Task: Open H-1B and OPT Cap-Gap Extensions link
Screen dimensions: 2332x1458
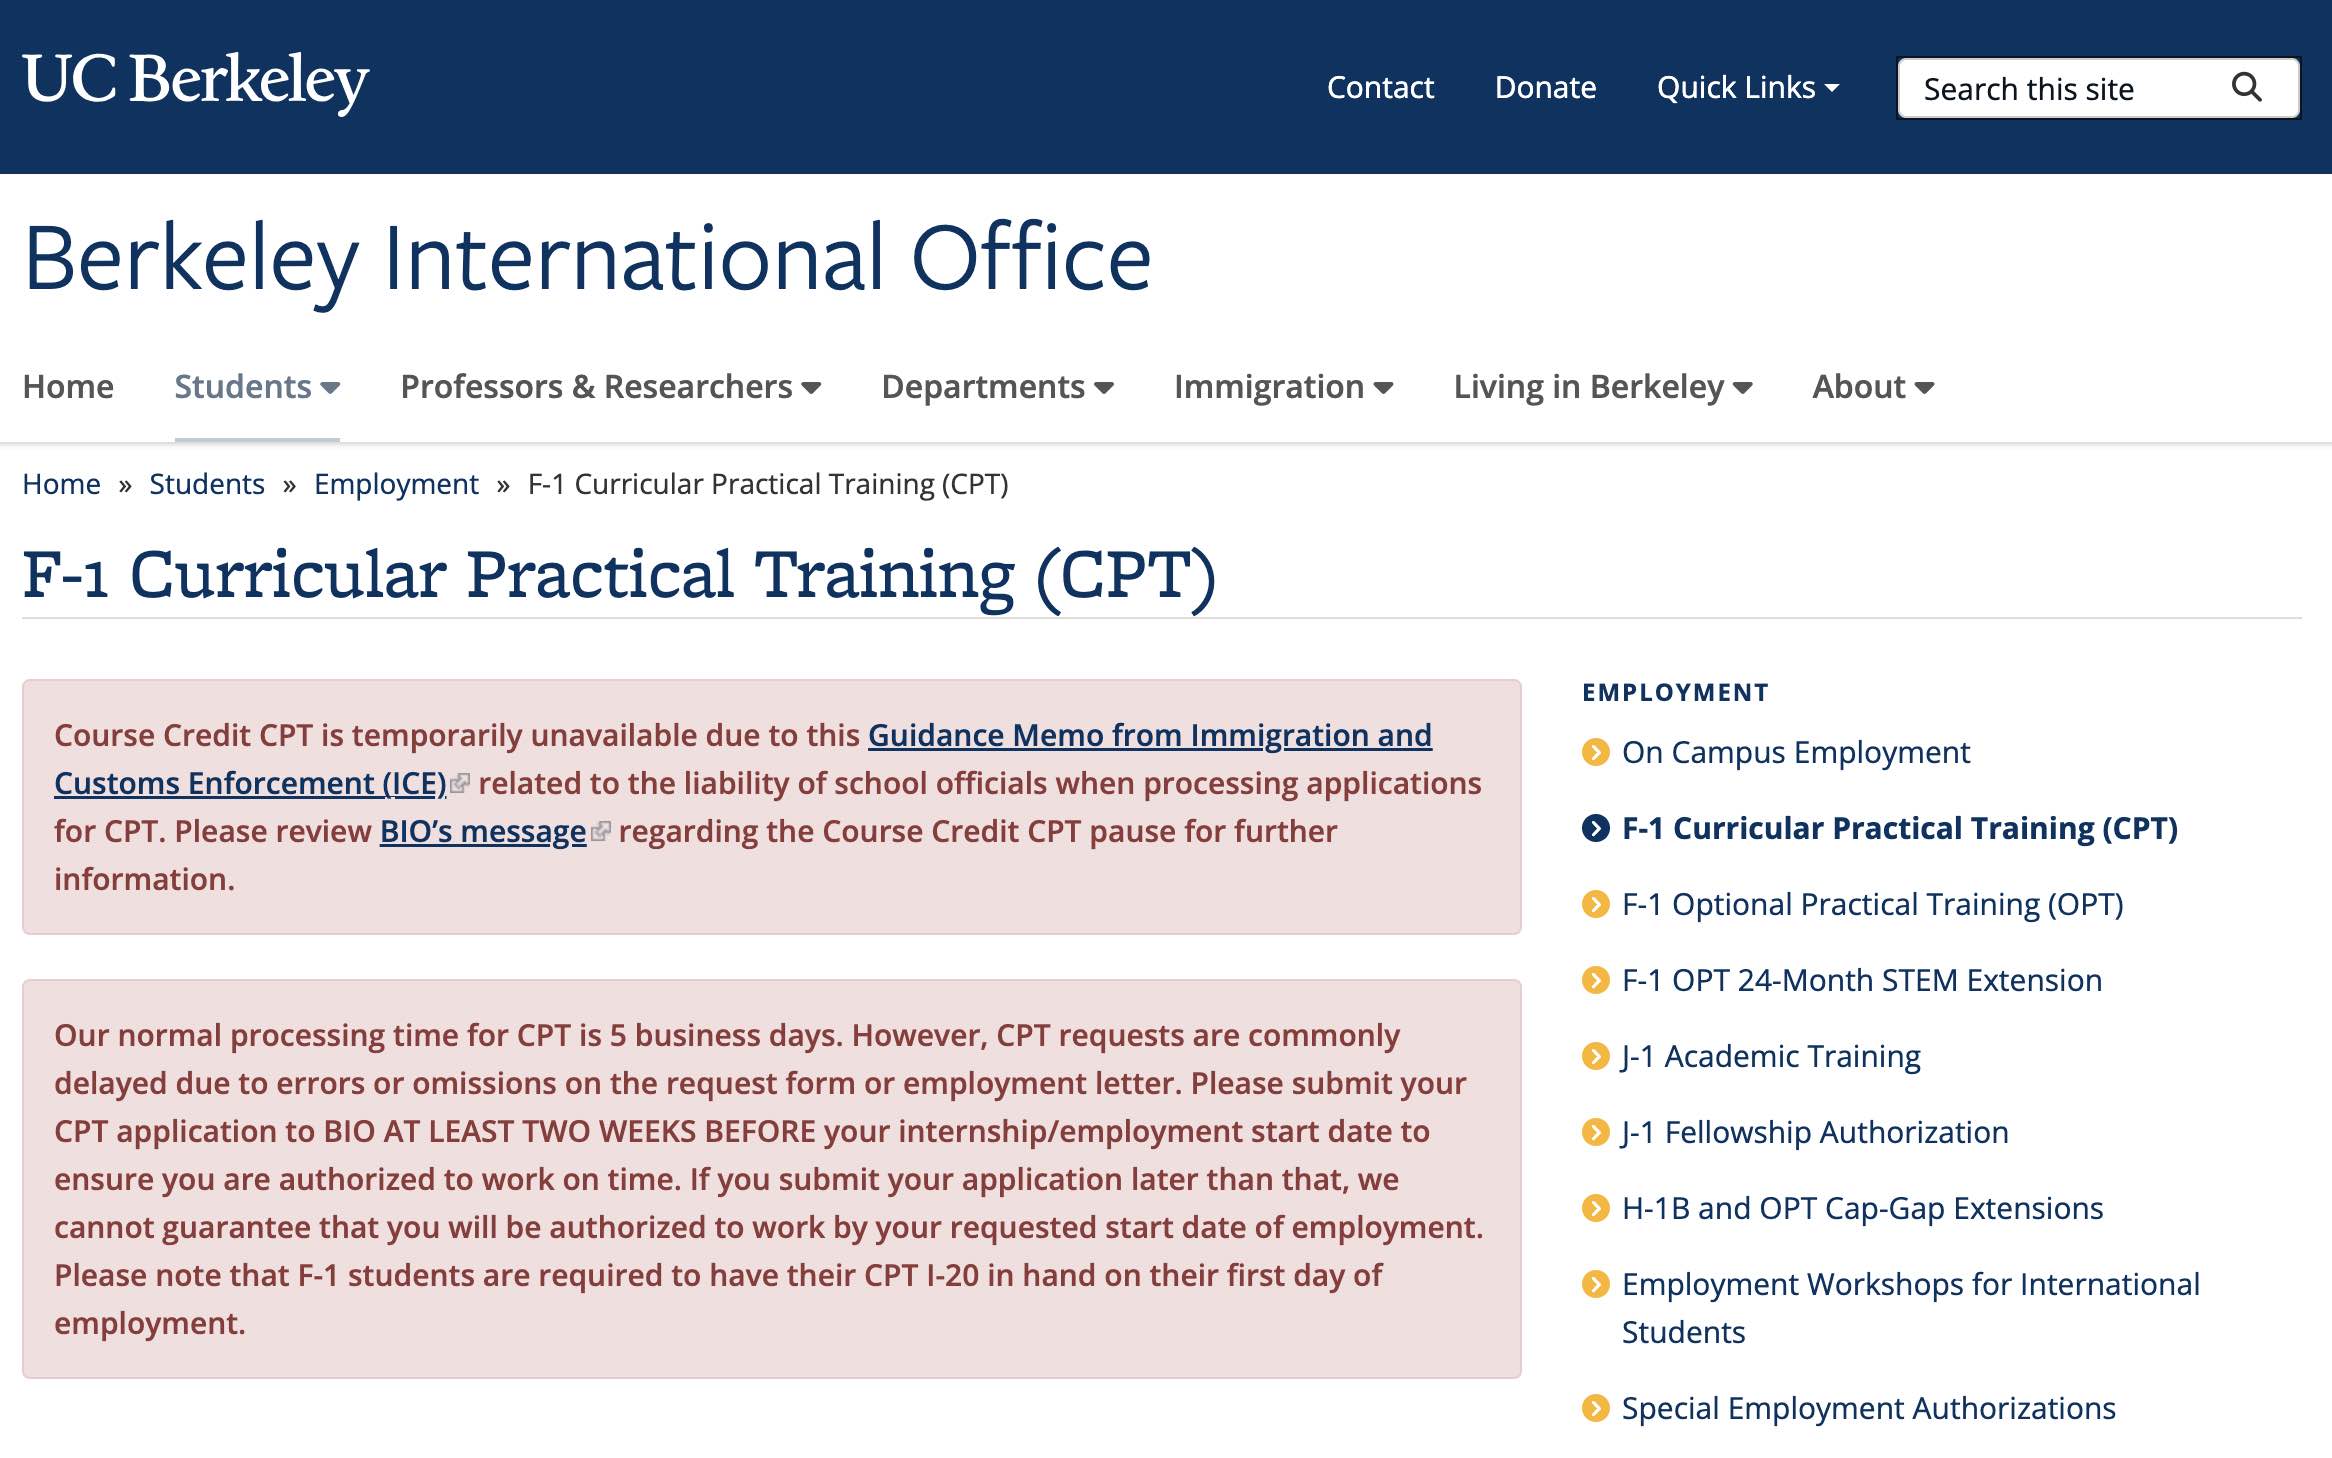Action: [x=1862, y=1208]
